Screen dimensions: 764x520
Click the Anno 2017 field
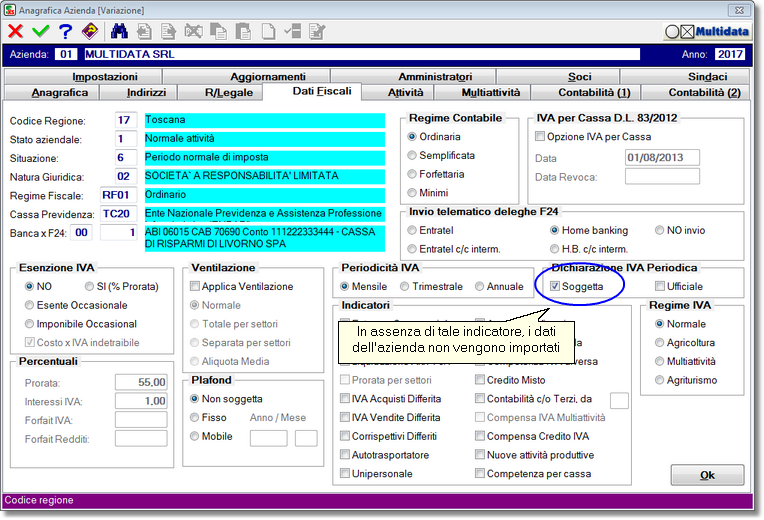pyautogui.click(x=729, y=54)
